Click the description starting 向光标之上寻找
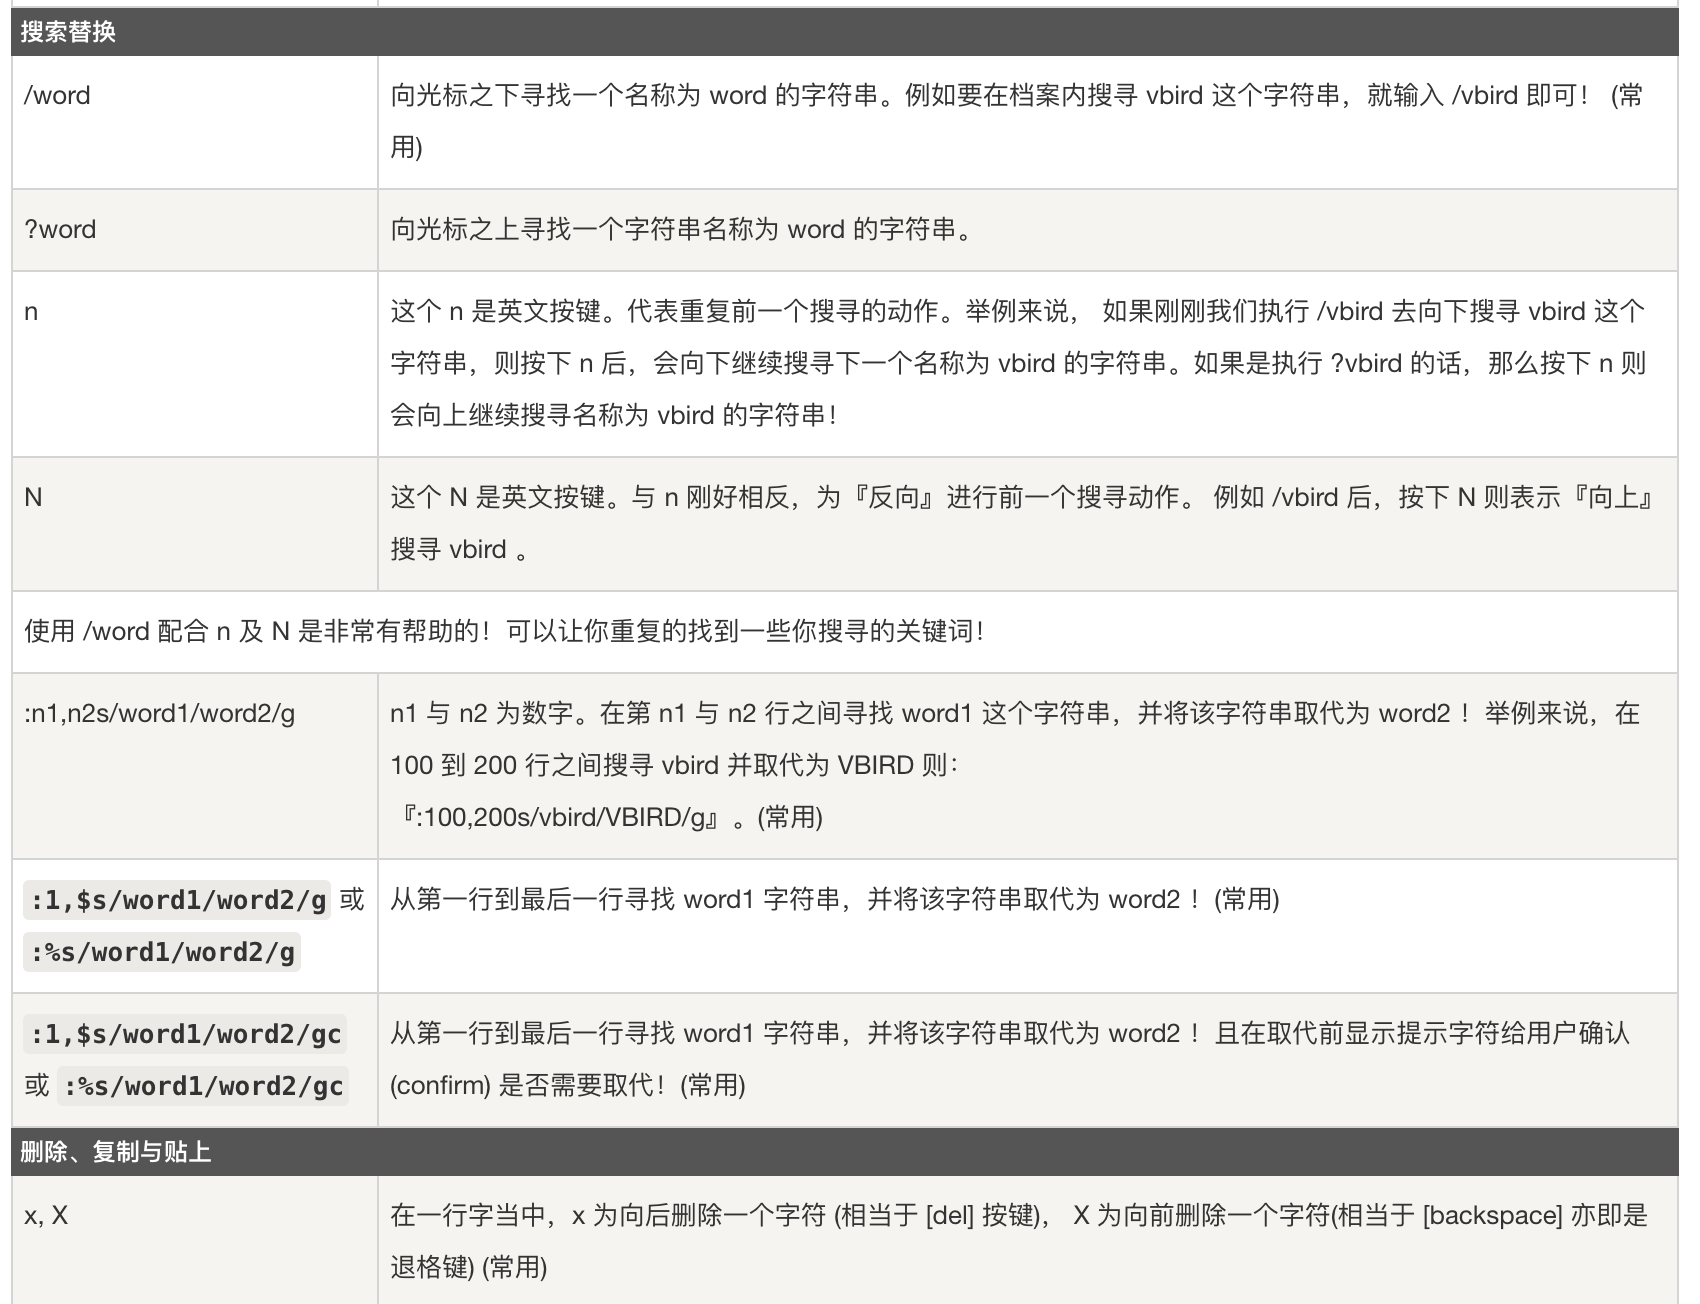 tap(682, 230)
